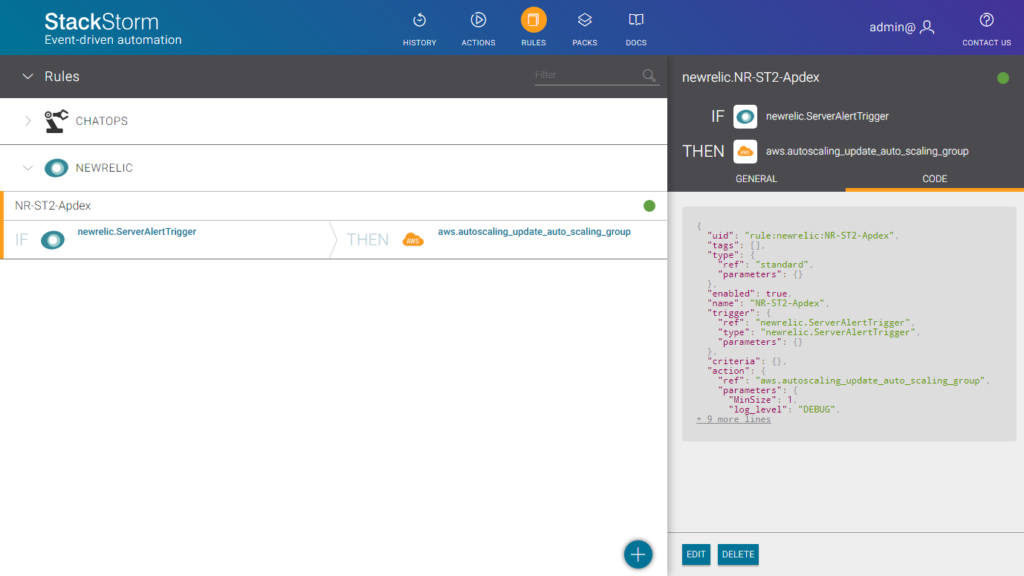Open the Docs book icon
This screenshot has height=576, width=1024.
[636, 20]
